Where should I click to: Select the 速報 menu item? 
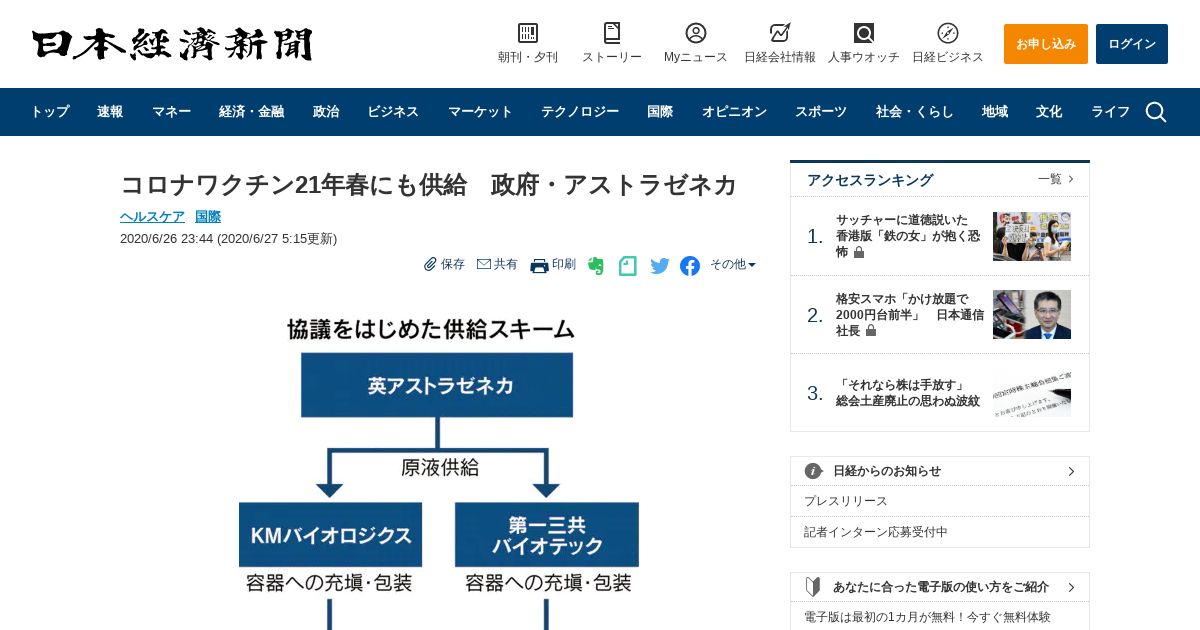(110, 112)
